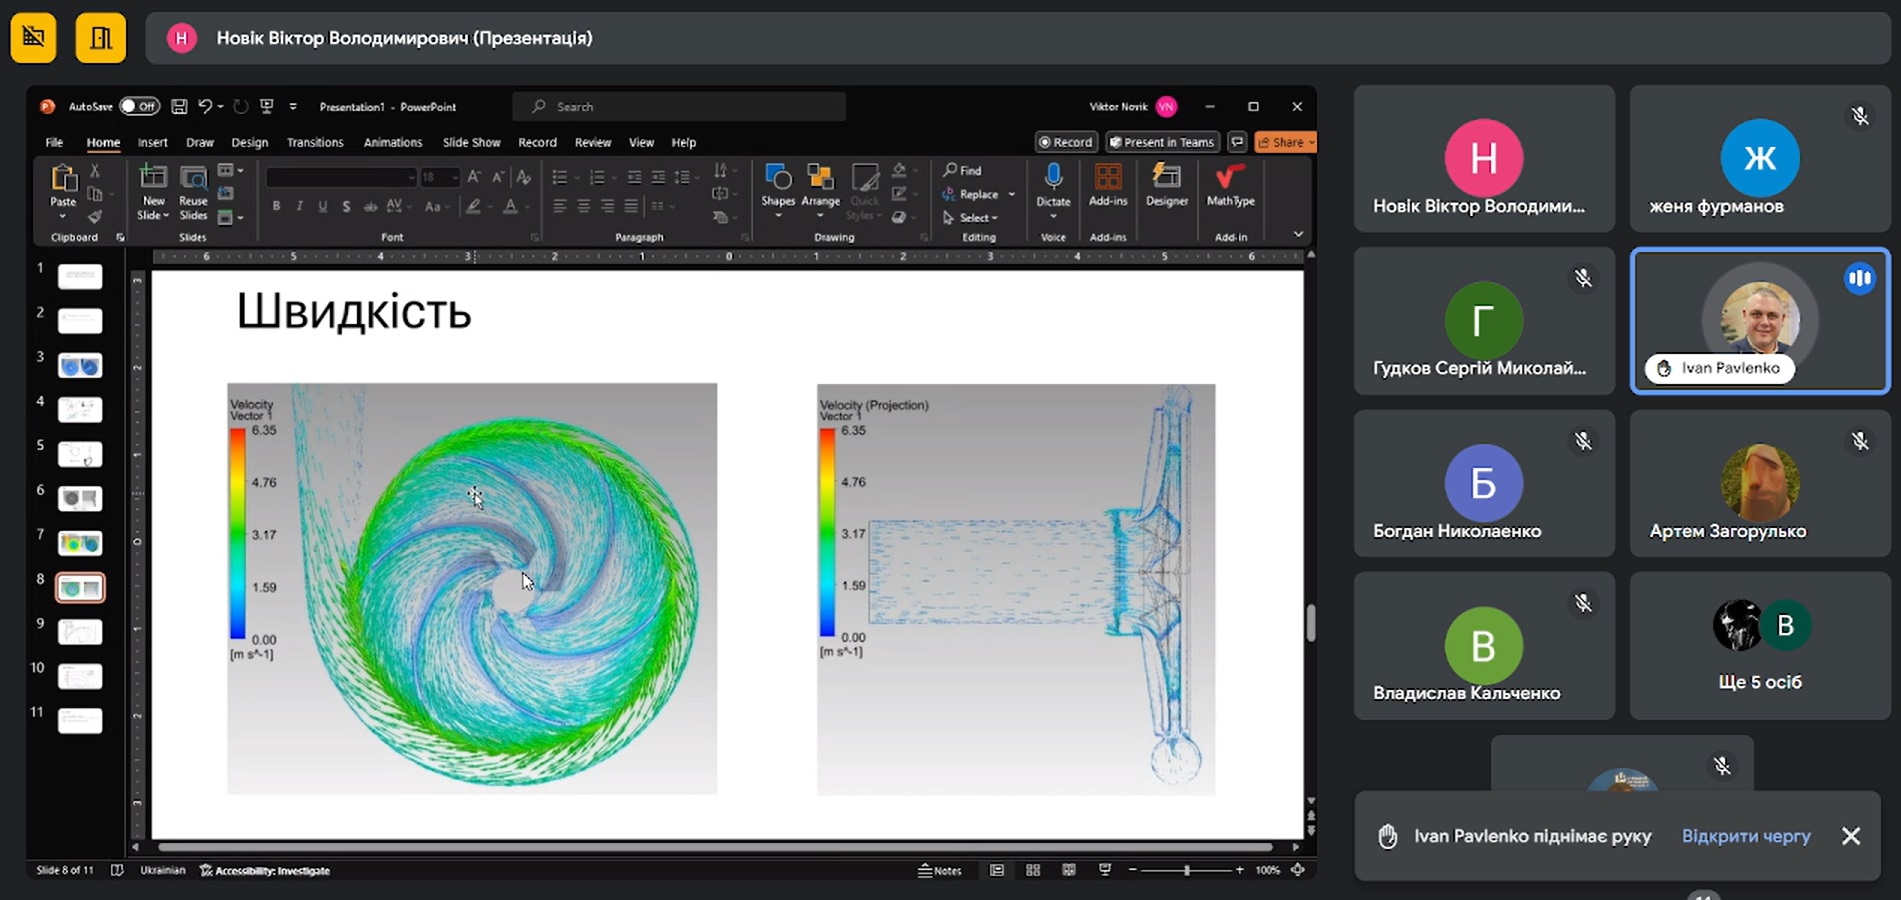Select slide 9 thumbnail
Image resolution: width=1901 pixels, height=900 pixels.
[x=80, y=632]
